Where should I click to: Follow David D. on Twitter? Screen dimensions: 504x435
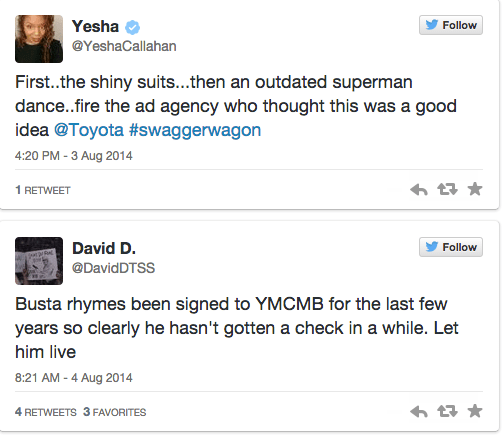click(x=451, y=247)
